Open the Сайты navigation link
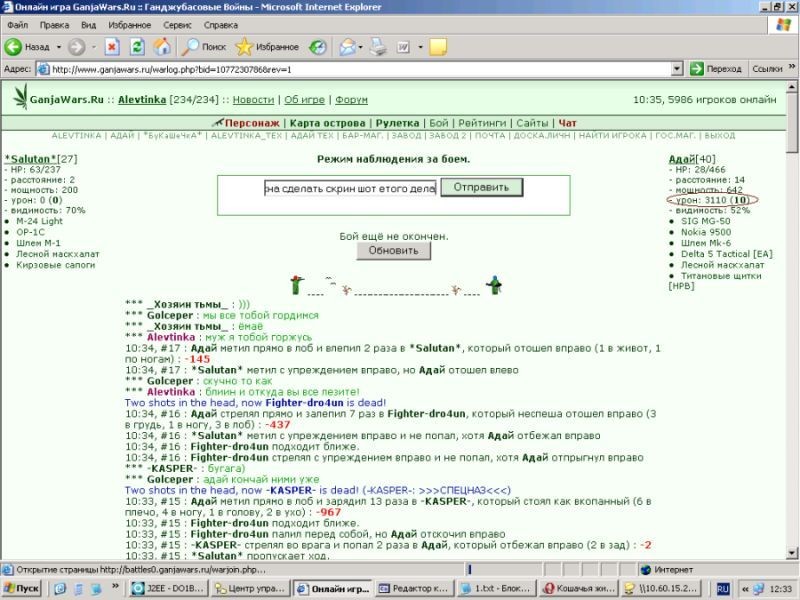 [x=532, y=123]
